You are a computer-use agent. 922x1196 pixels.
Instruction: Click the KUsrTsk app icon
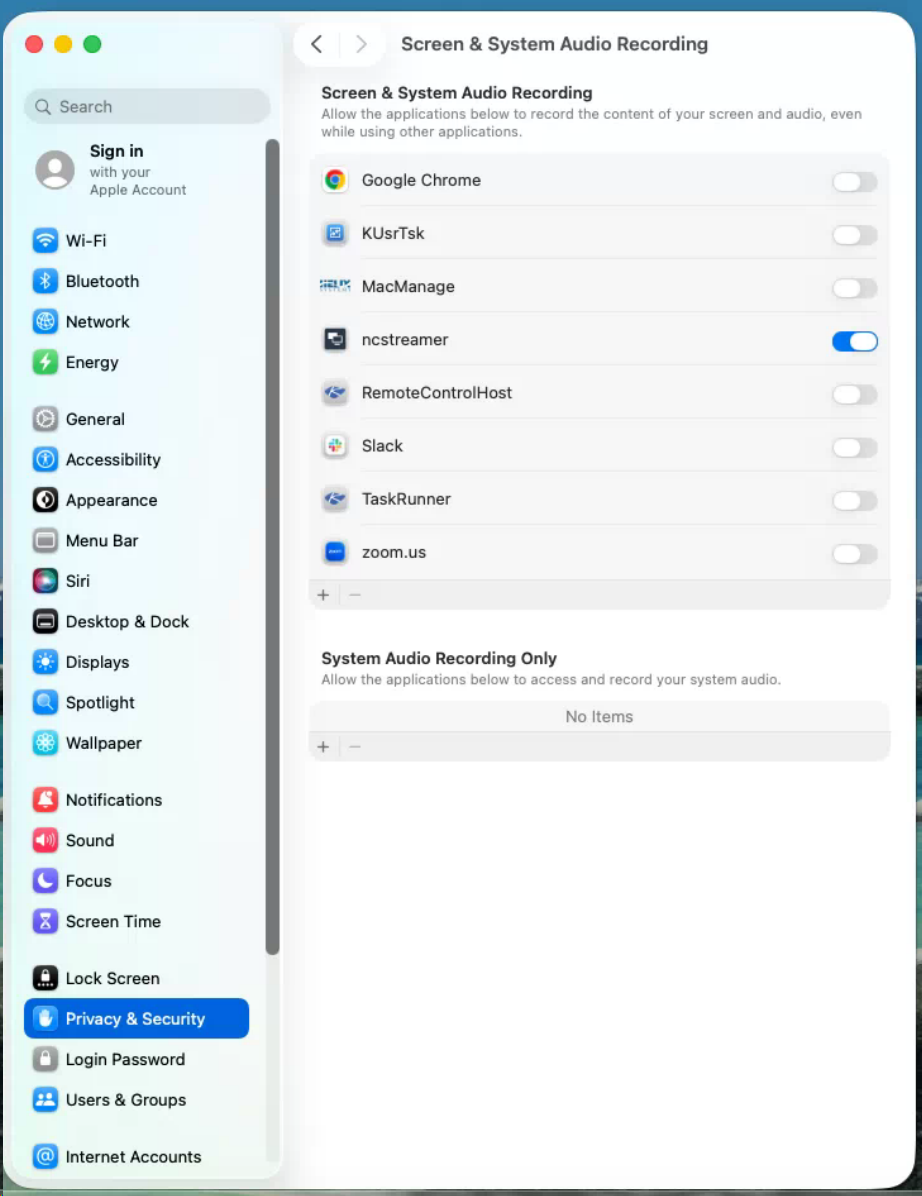pyautogui.click(x=335, y=233)
